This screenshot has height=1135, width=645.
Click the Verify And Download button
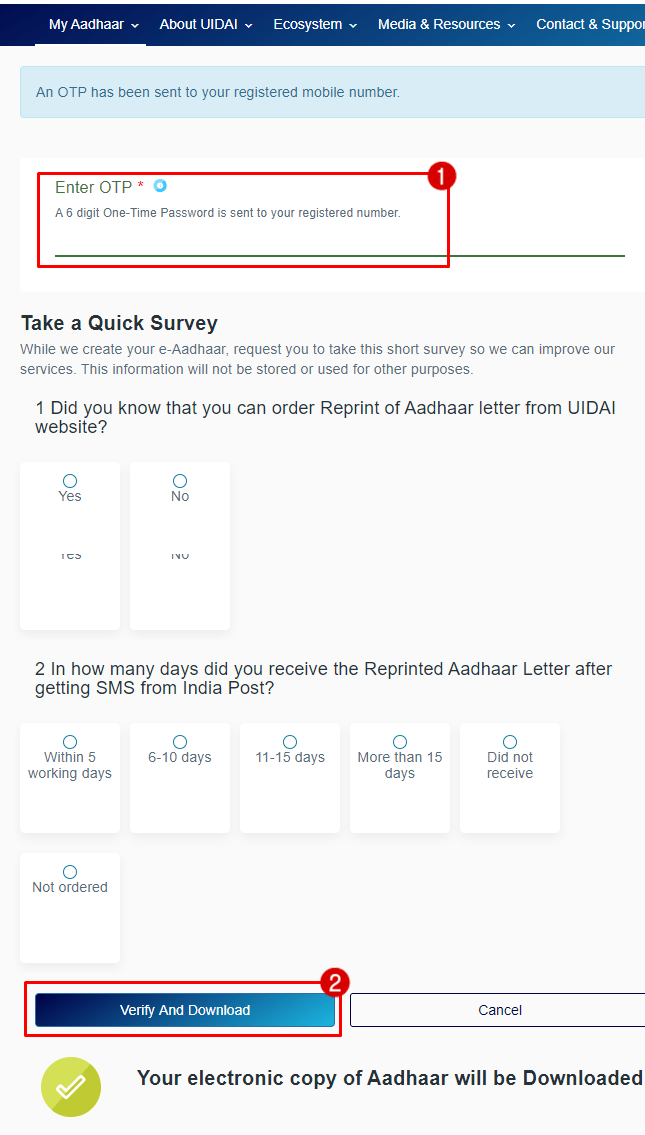coord(184,1010)
